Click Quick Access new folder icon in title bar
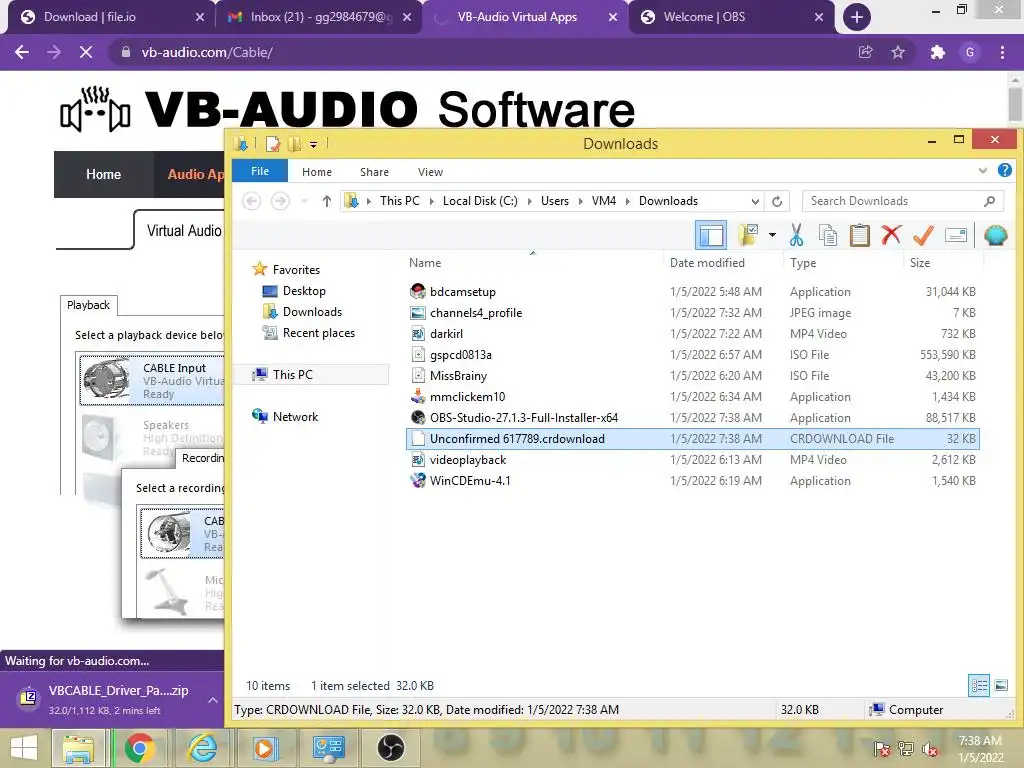This screenshot has width=1024, height=768. point(295,144)
